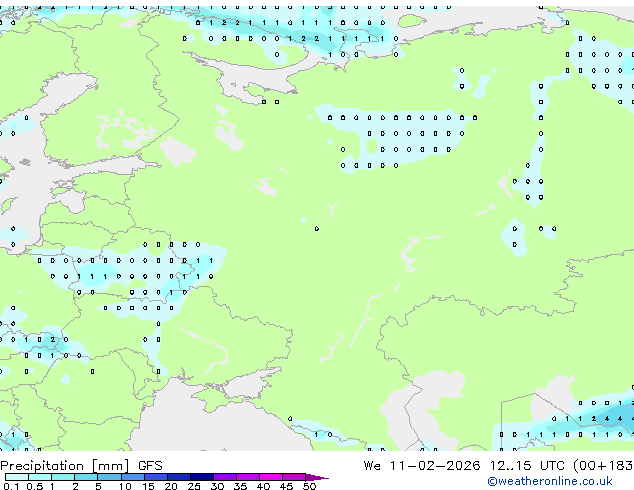Click the '0.1' legend scale label

click(11, 486)
